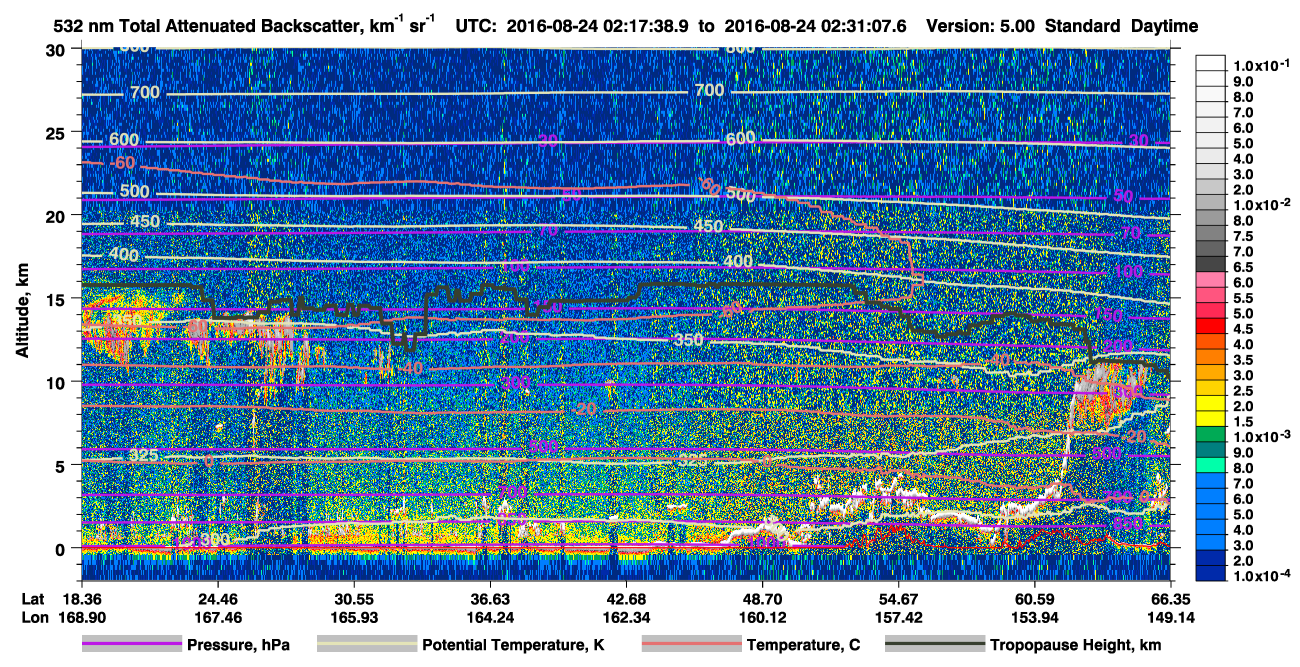This screenshot has width=1300, height=667.
Task: Click latitude value '48.70'
Action: click(x=762, y=598)
